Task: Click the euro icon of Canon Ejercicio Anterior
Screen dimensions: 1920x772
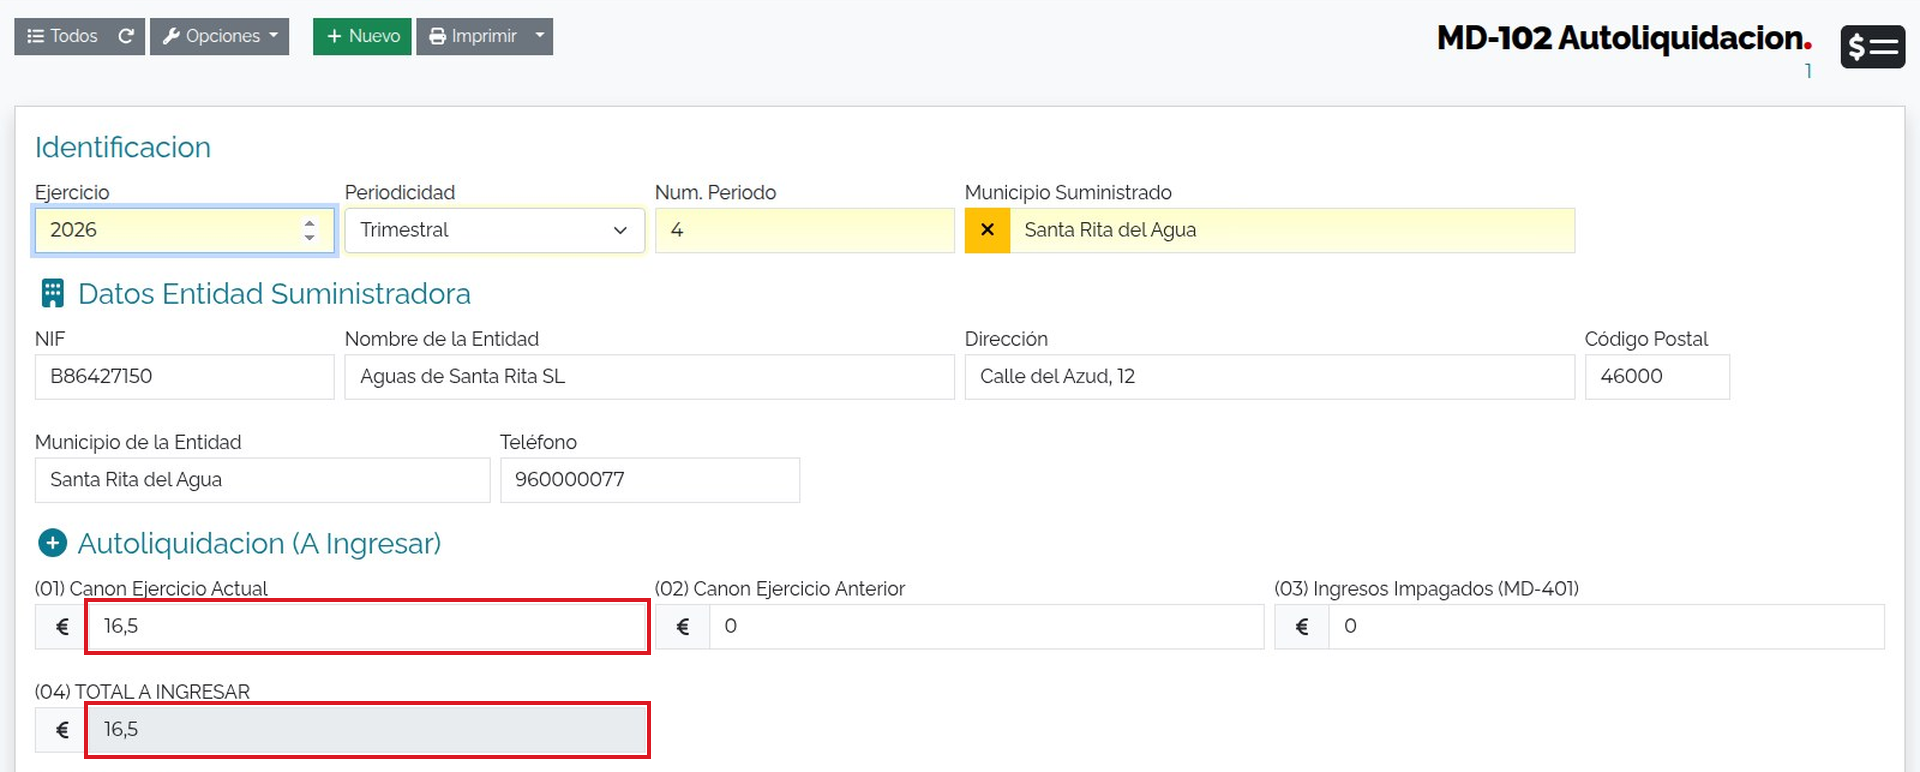Action: pos(683,627)
